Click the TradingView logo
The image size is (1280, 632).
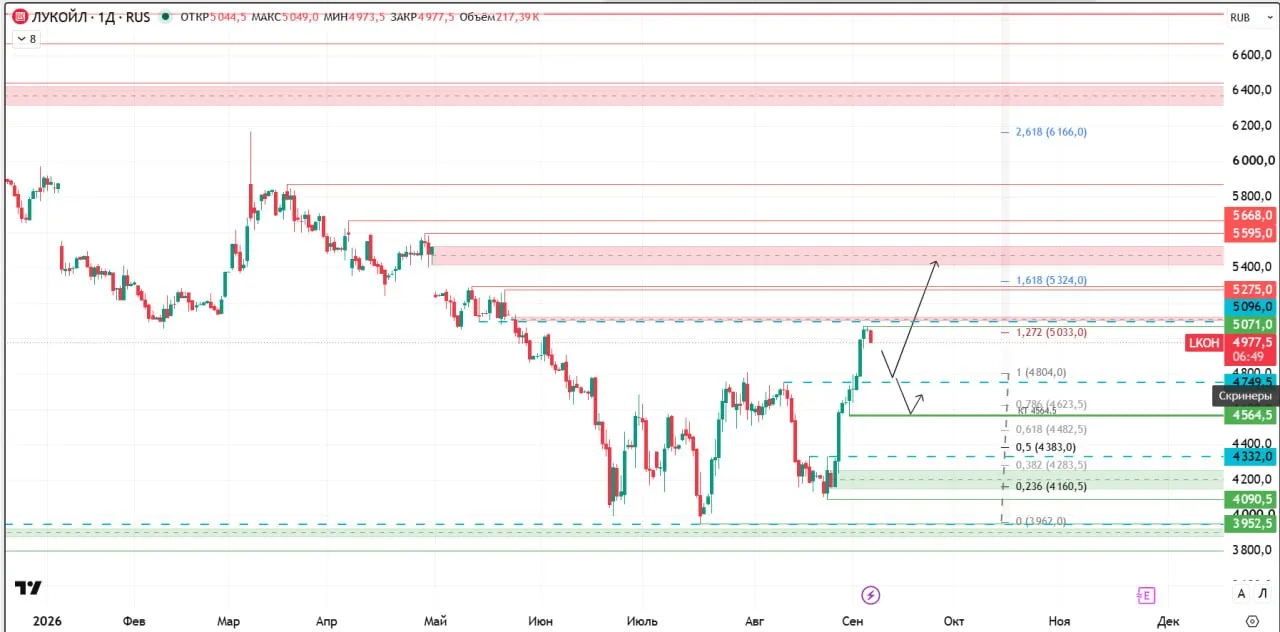click(28, 588)
